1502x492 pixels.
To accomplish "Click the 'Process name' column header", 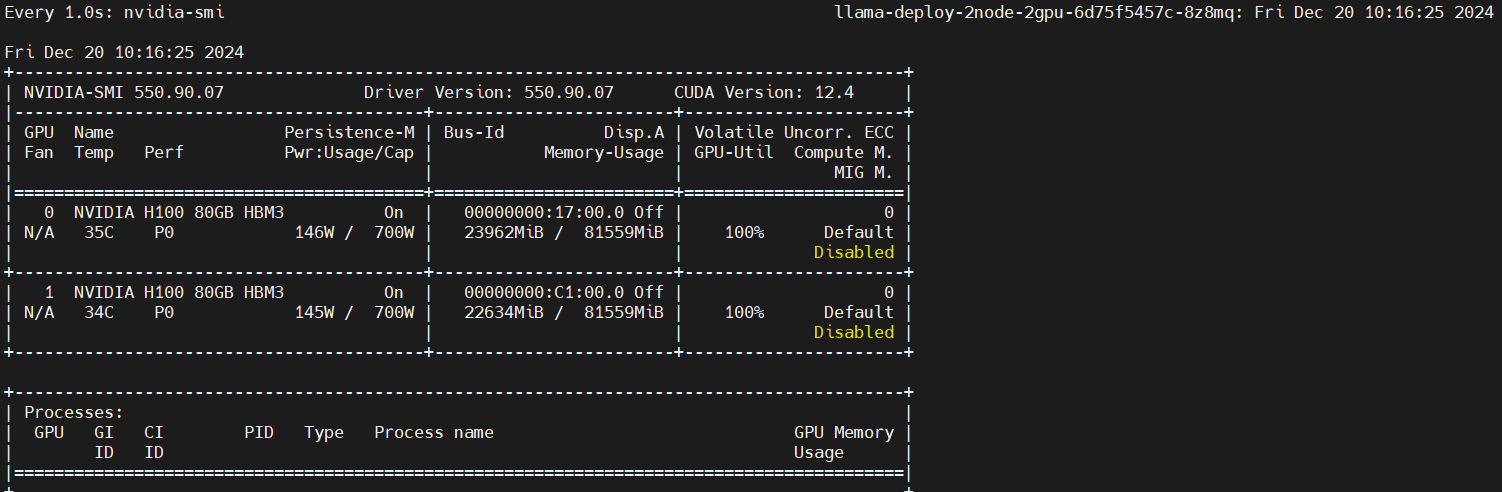I will coord(434,432).
